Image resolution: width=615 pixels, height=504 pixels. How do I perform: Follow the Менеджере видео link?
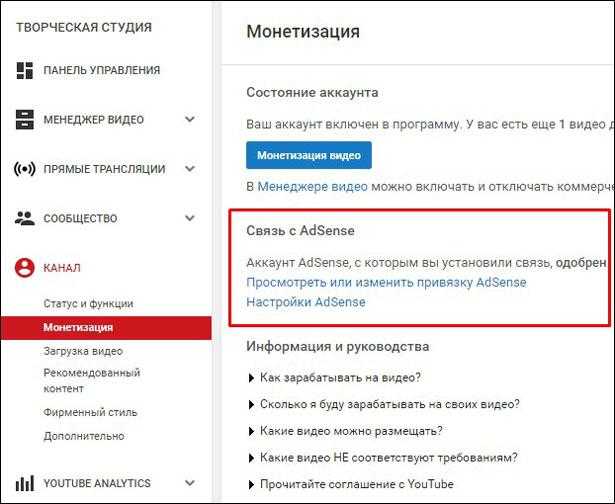(x=313, y=187)
